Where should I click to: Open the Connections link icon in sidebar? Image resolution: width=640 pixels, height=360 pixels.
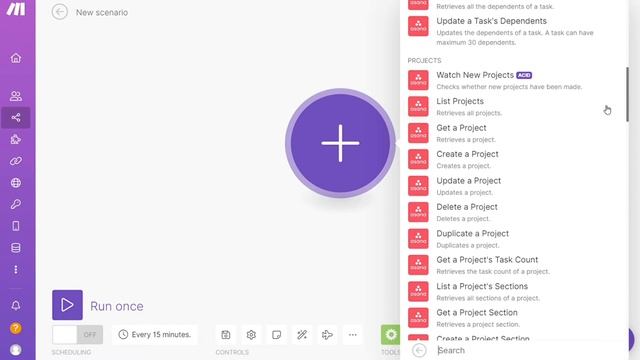point(16,161)
